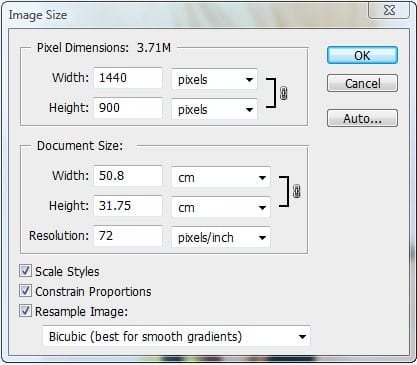Confirm with the OK button
This screenshot has height=365, width=417.
362,55
